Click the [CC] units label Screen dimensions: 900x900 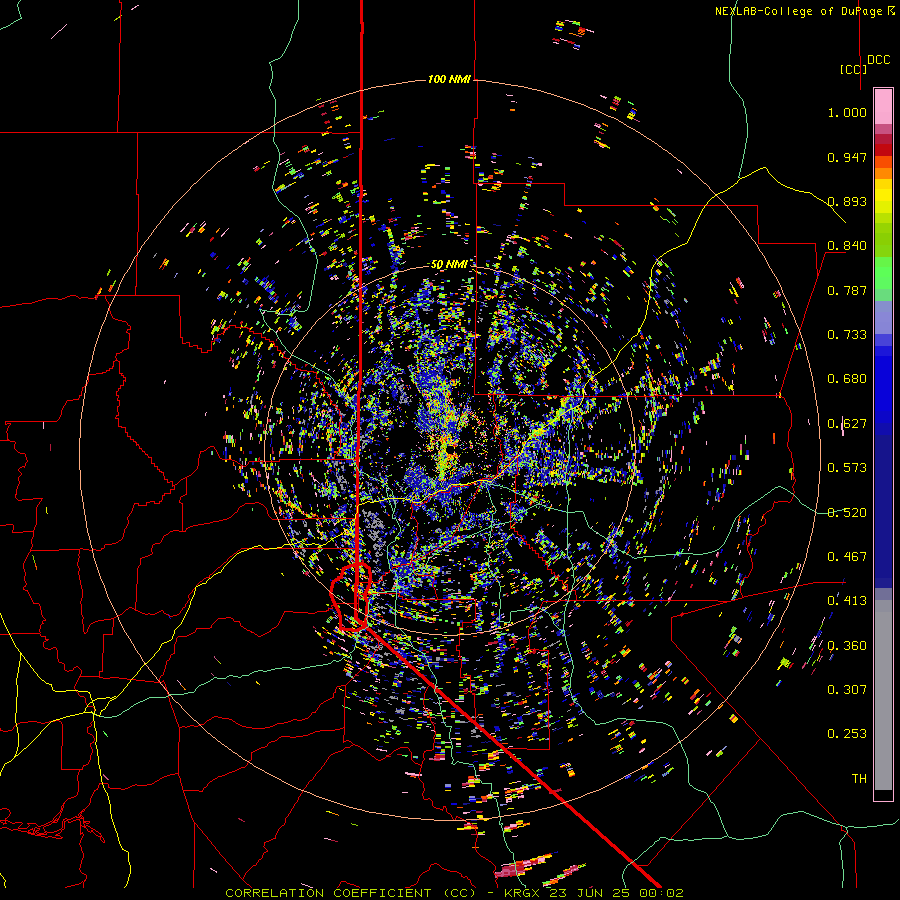click(853, 69)
